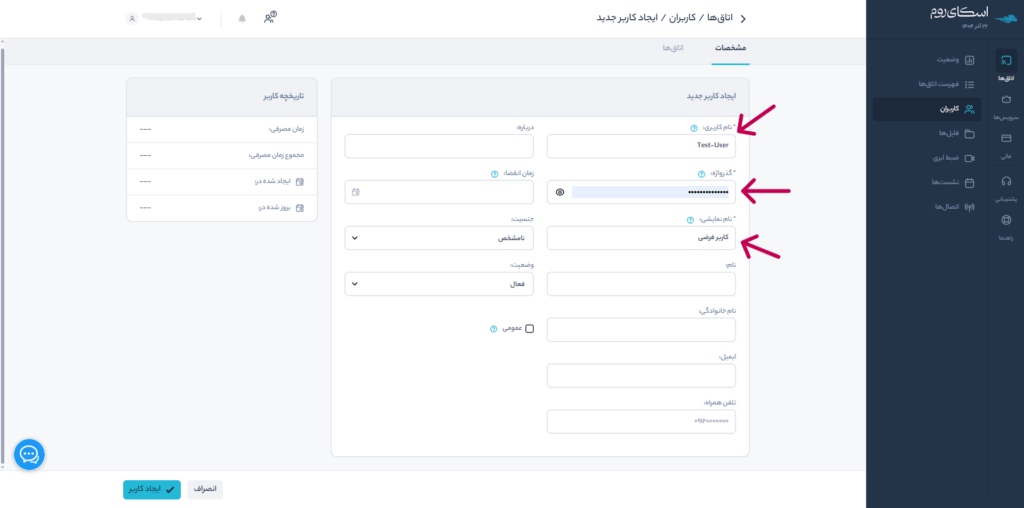This screenshot has height=508, width=1024.
Task: Open the help (راهنما) lifebuoy icon
Action: pyautogui.click(x=1006, y=221)
